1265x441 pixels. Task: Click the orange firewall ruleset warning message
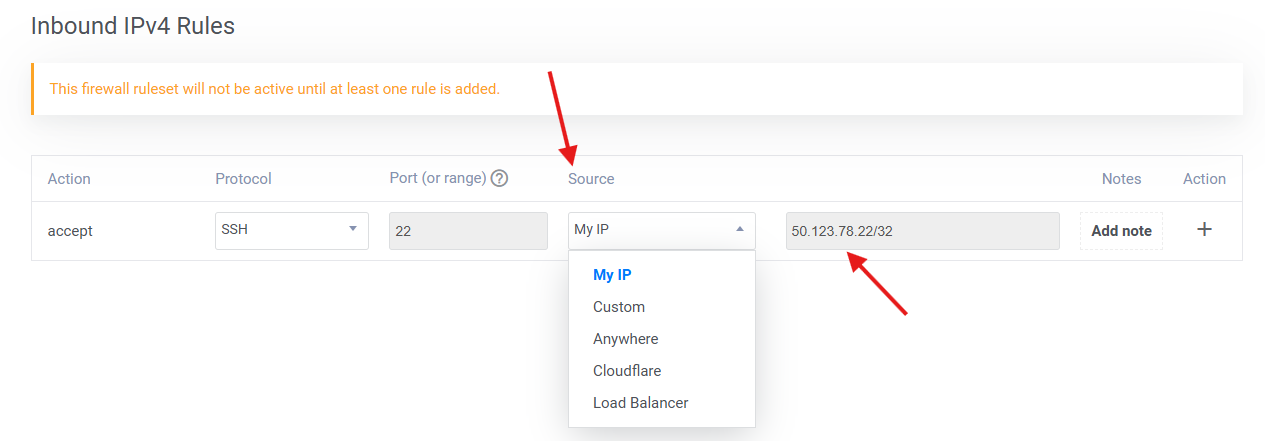(x=275, y=89)
